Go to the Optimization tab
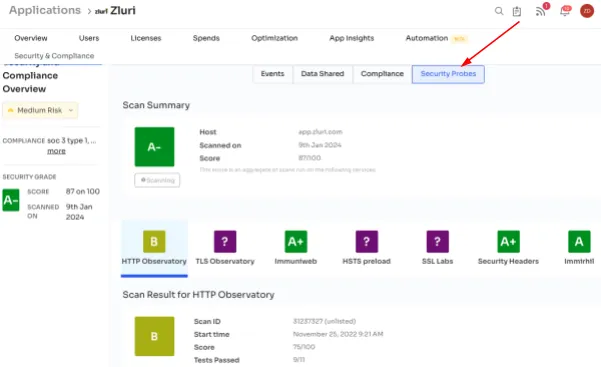The width and height of the screenshot is (601, 367). [x=274, y=38]
